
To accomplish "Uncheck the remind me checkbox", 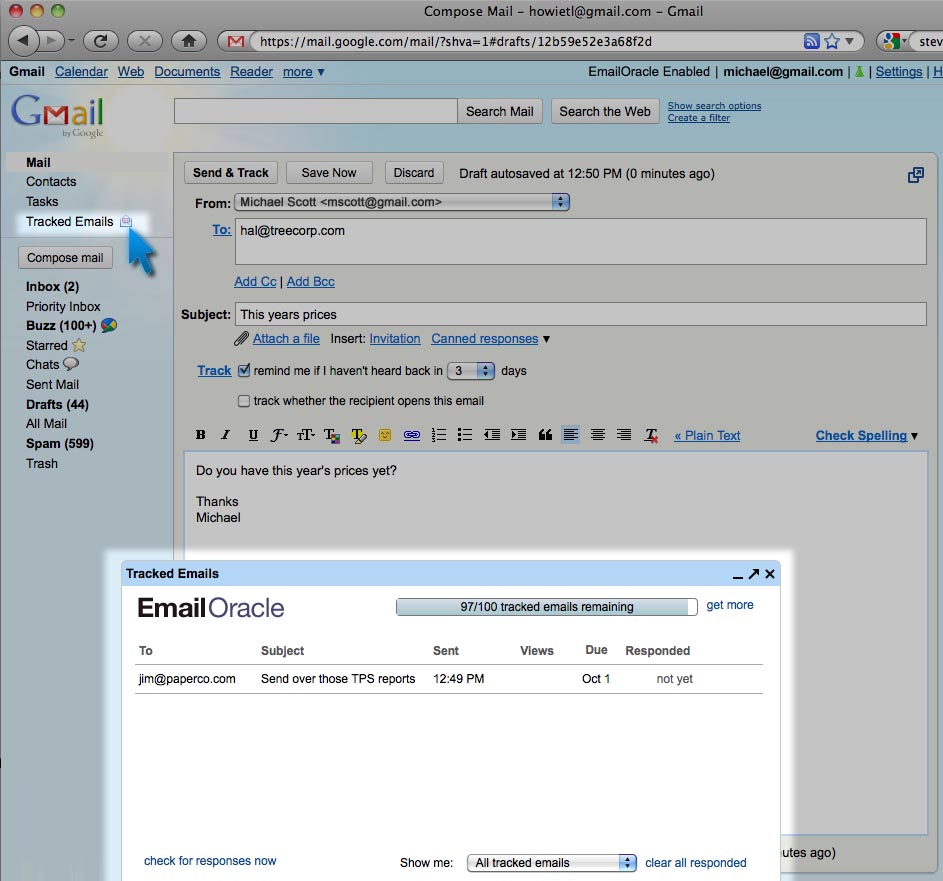I will point(244,370).
